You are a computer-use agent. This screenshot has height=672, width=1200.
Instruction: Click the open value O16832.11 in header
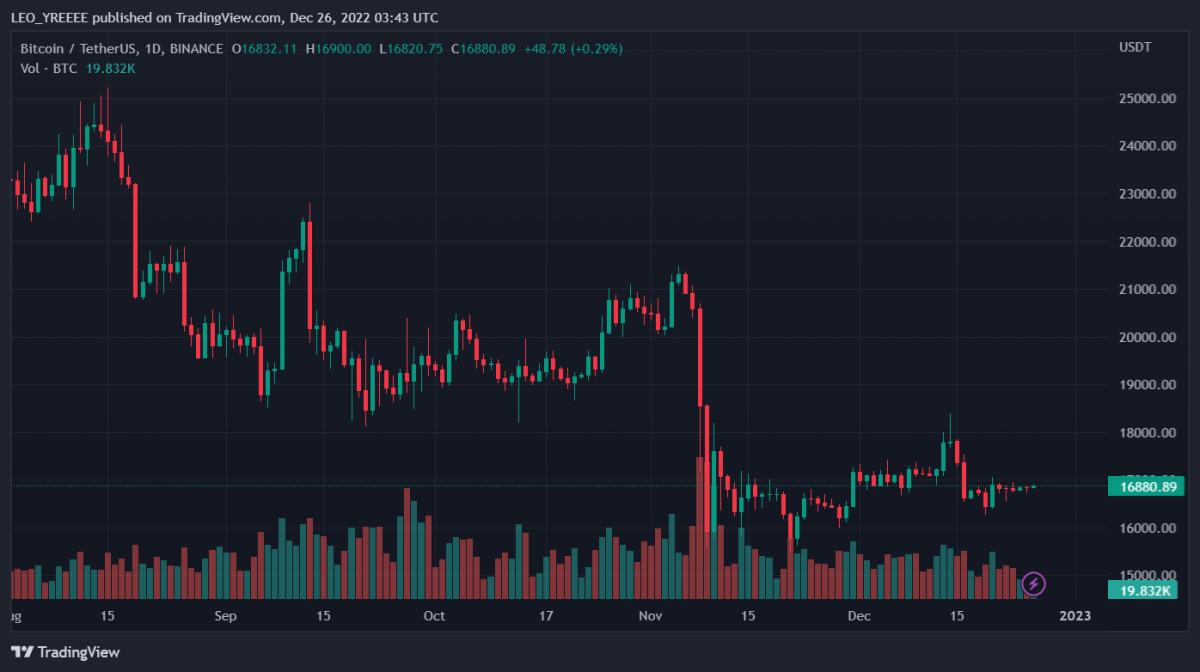pos(264,48)
